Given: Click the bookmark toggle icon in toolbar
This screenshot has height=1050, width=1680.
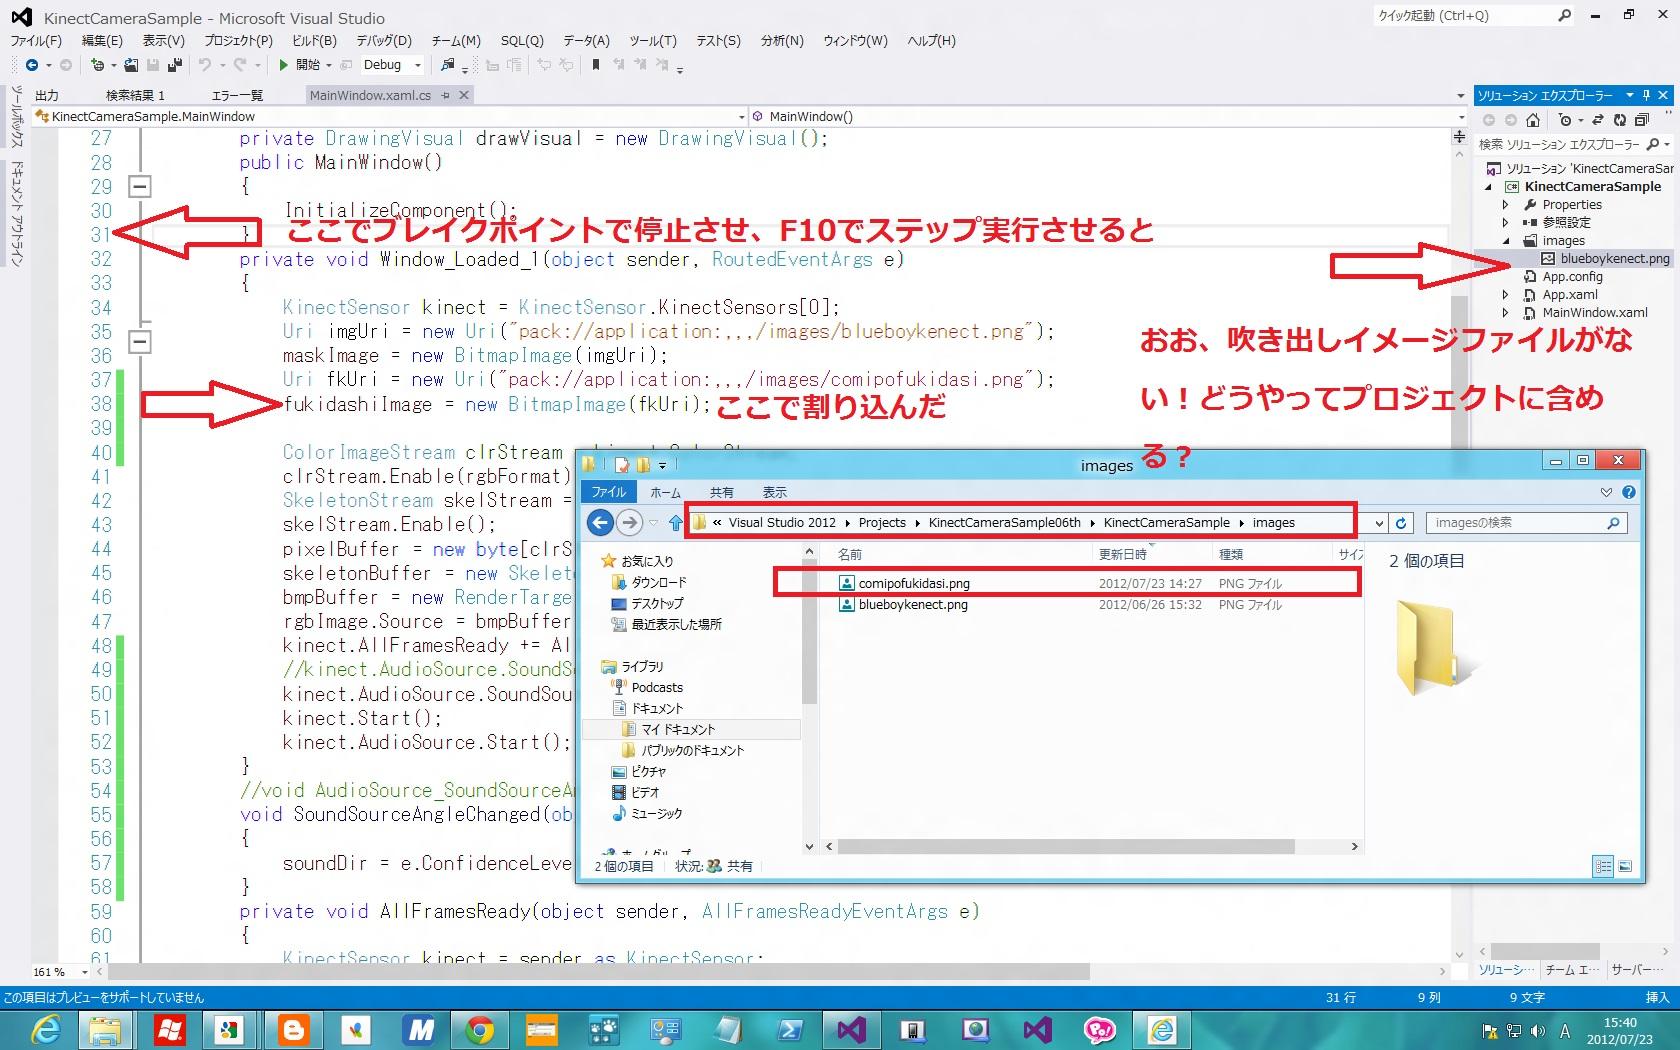Looking at the screenshot, I should pyautogui.click(x=596, y=65).
